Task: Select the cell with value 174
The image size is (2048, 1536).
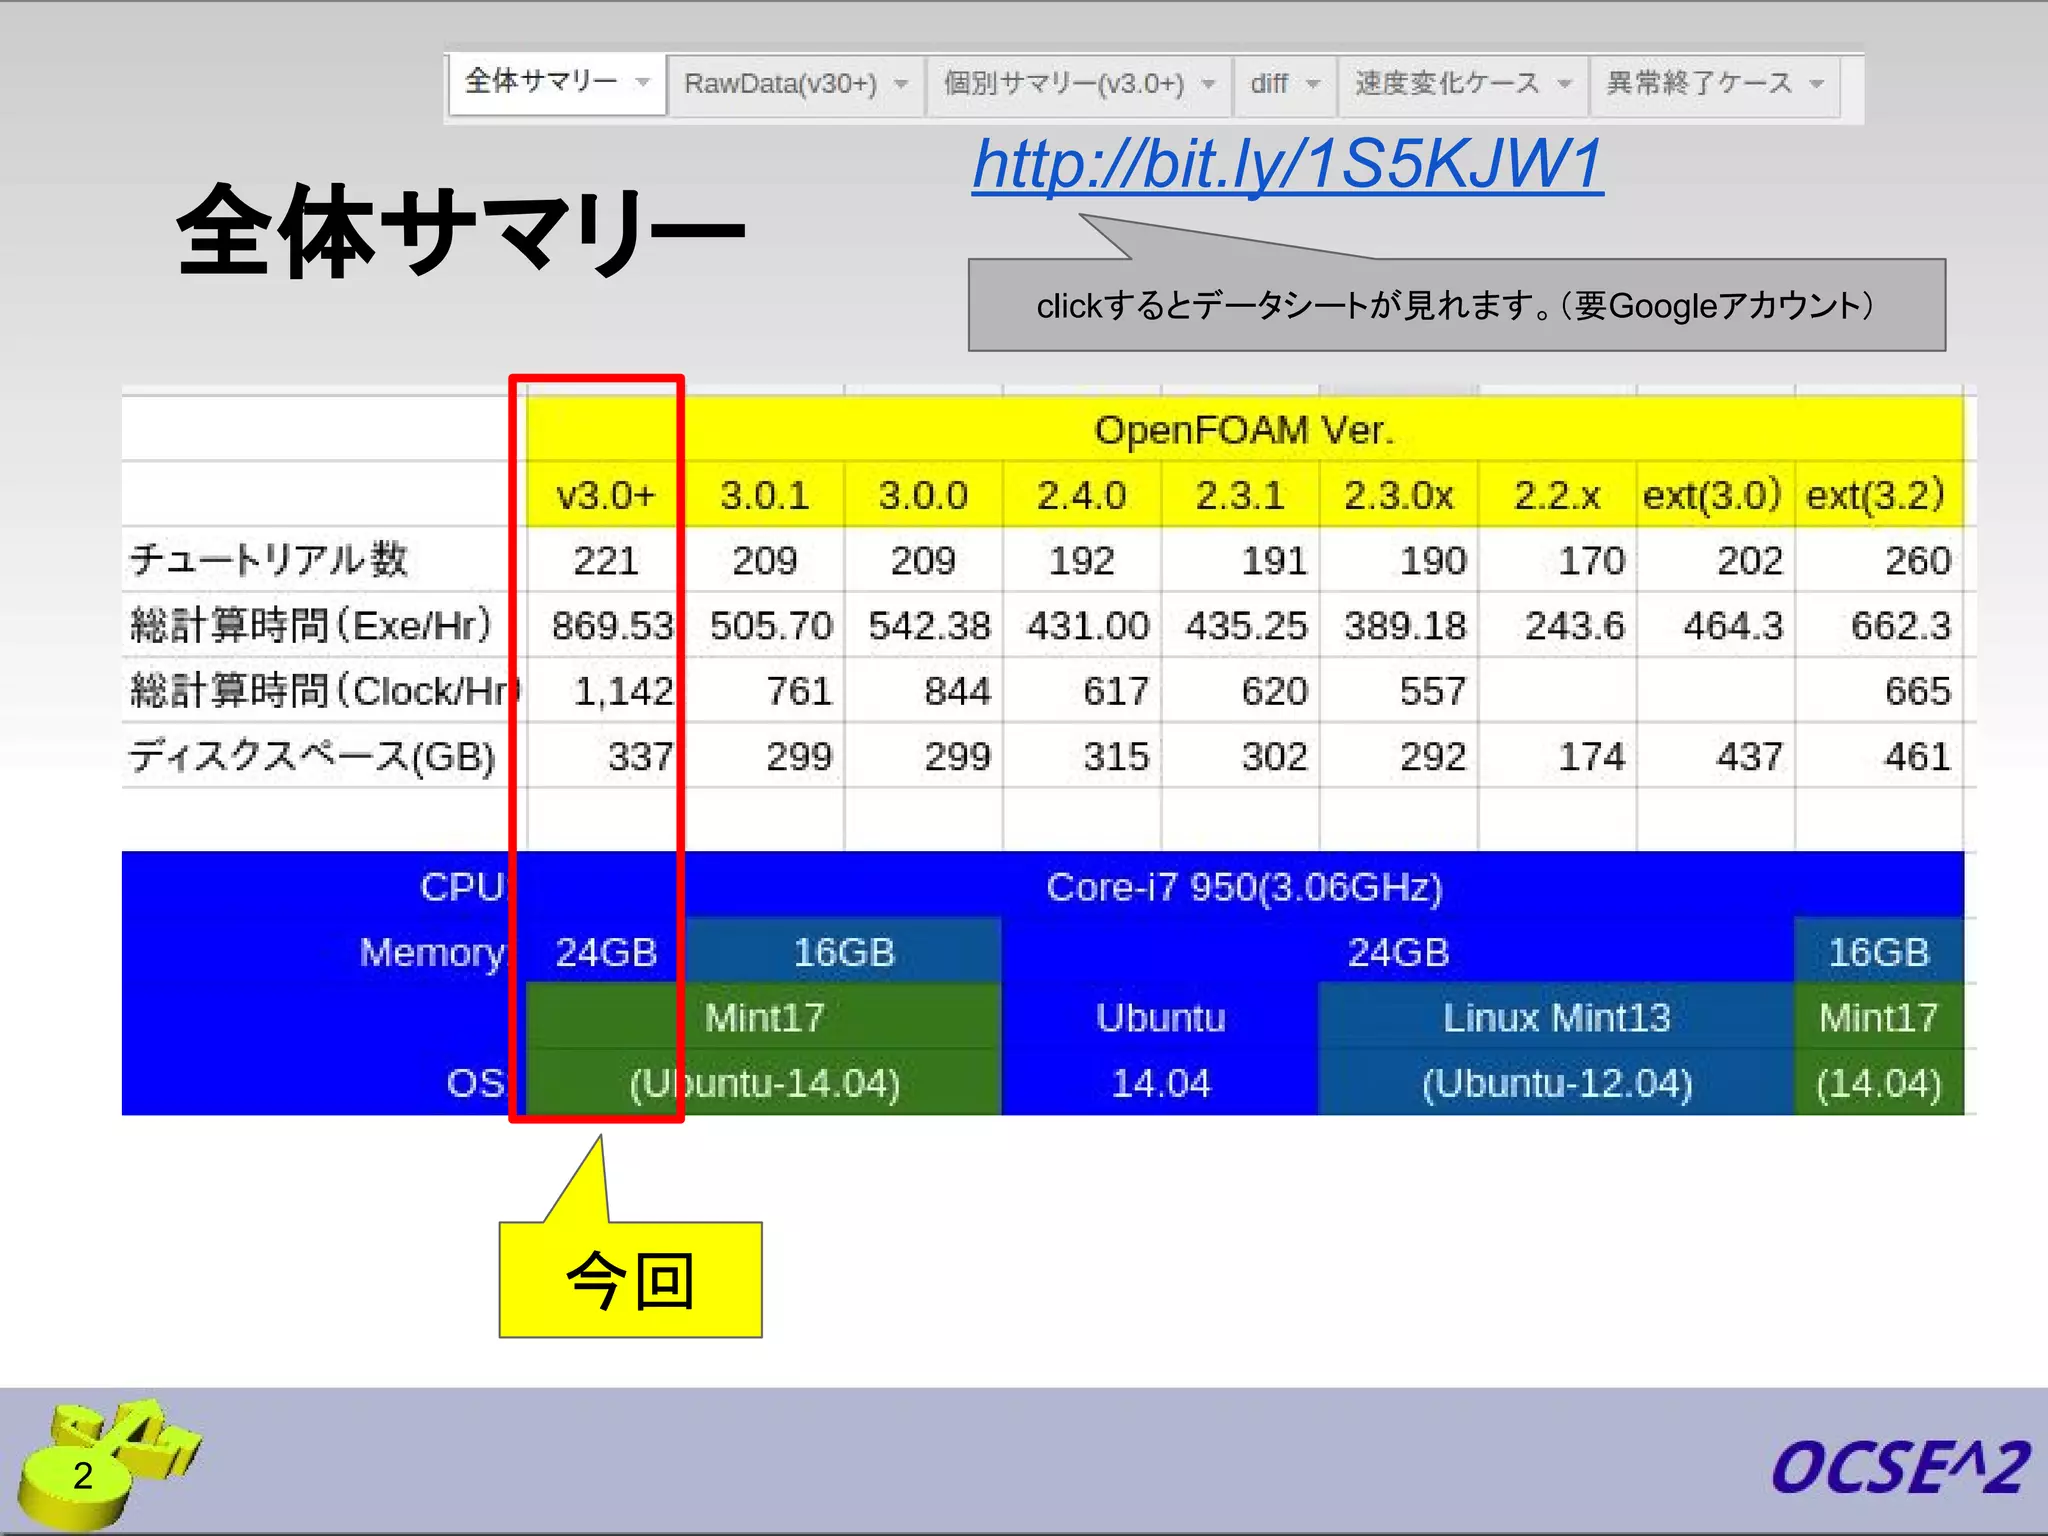Action: click(x=1557, y=756)
